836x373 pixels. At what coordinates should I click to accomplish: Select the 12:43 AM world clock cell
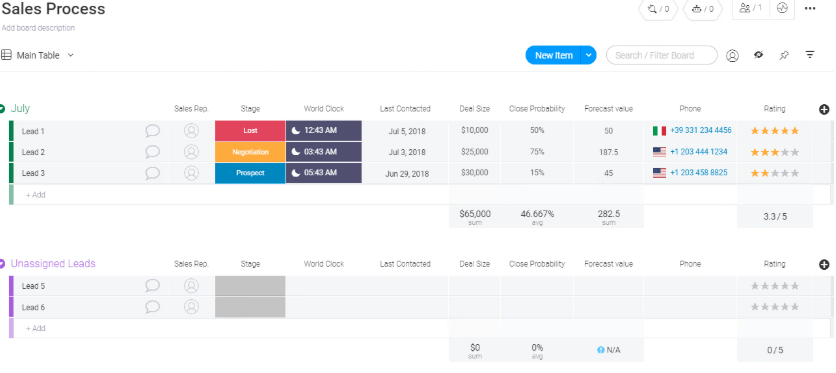coord(324,131)
